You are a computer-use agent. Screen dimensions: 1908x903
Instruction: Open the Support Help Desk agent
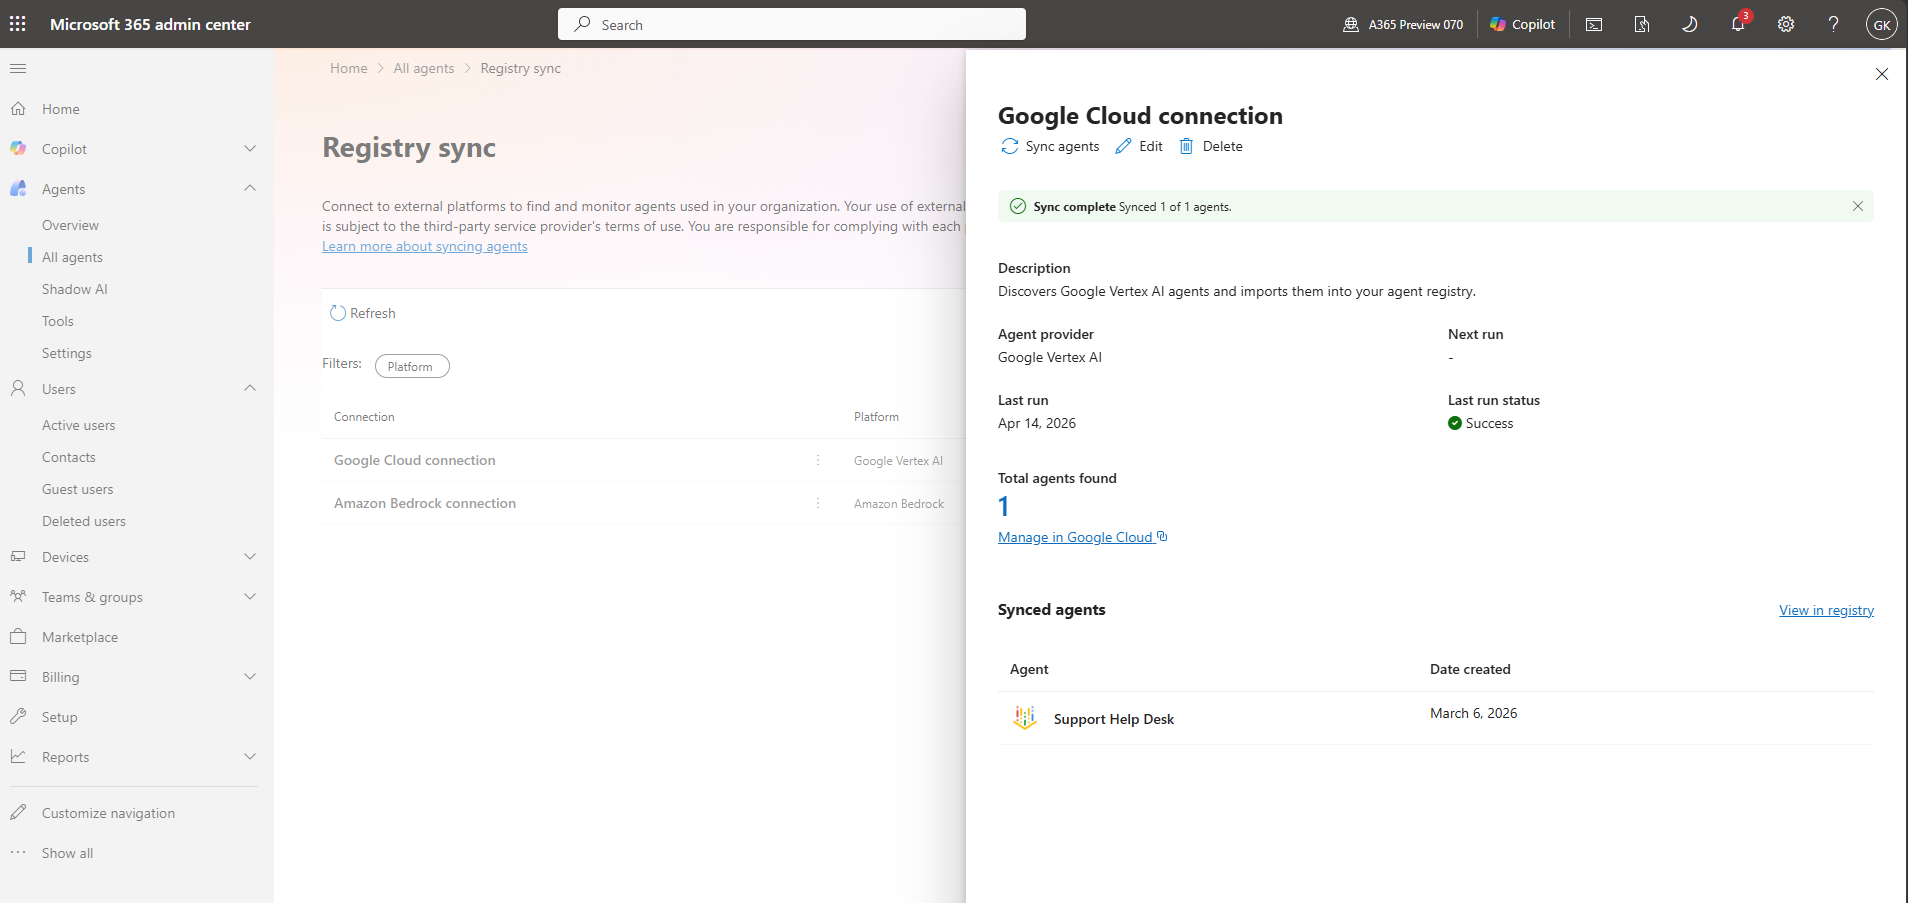tap(1114, 719)
